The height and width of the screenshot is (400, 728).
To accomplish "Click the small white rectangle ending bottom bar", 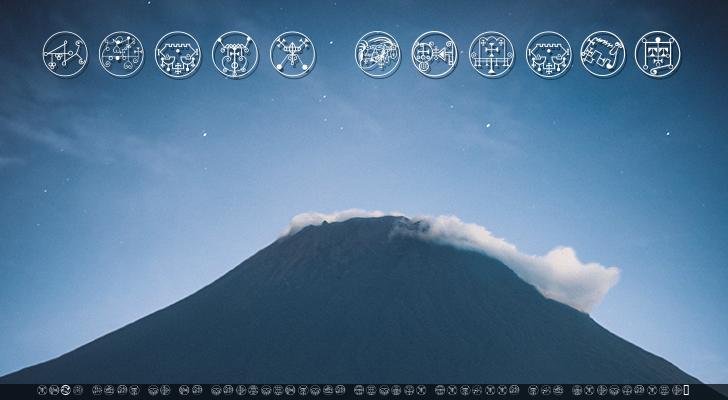I will click(686, 390).
